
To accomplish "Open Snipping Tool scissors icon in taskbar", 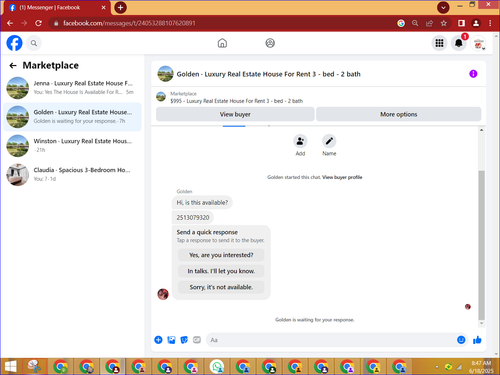I will [34, 367].
